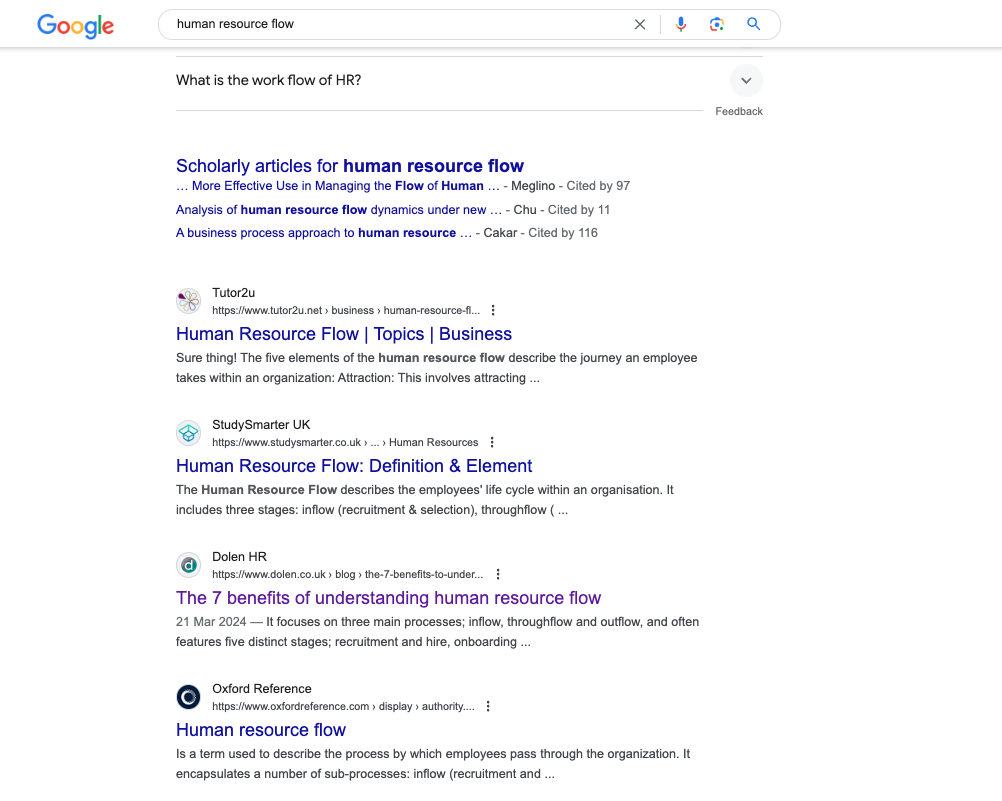Screen dimensions: 1002x801
Task: Click the Google logo
Action: [x=75, y=26]
